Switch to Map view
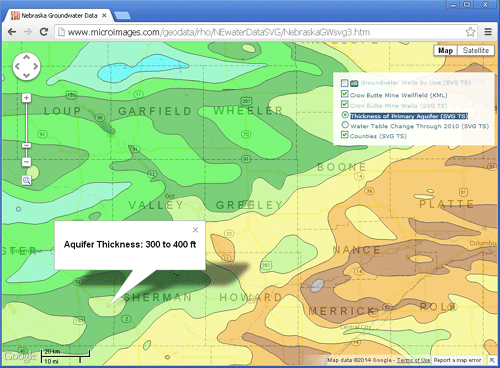500x368 pixels. tap(445, 50)
